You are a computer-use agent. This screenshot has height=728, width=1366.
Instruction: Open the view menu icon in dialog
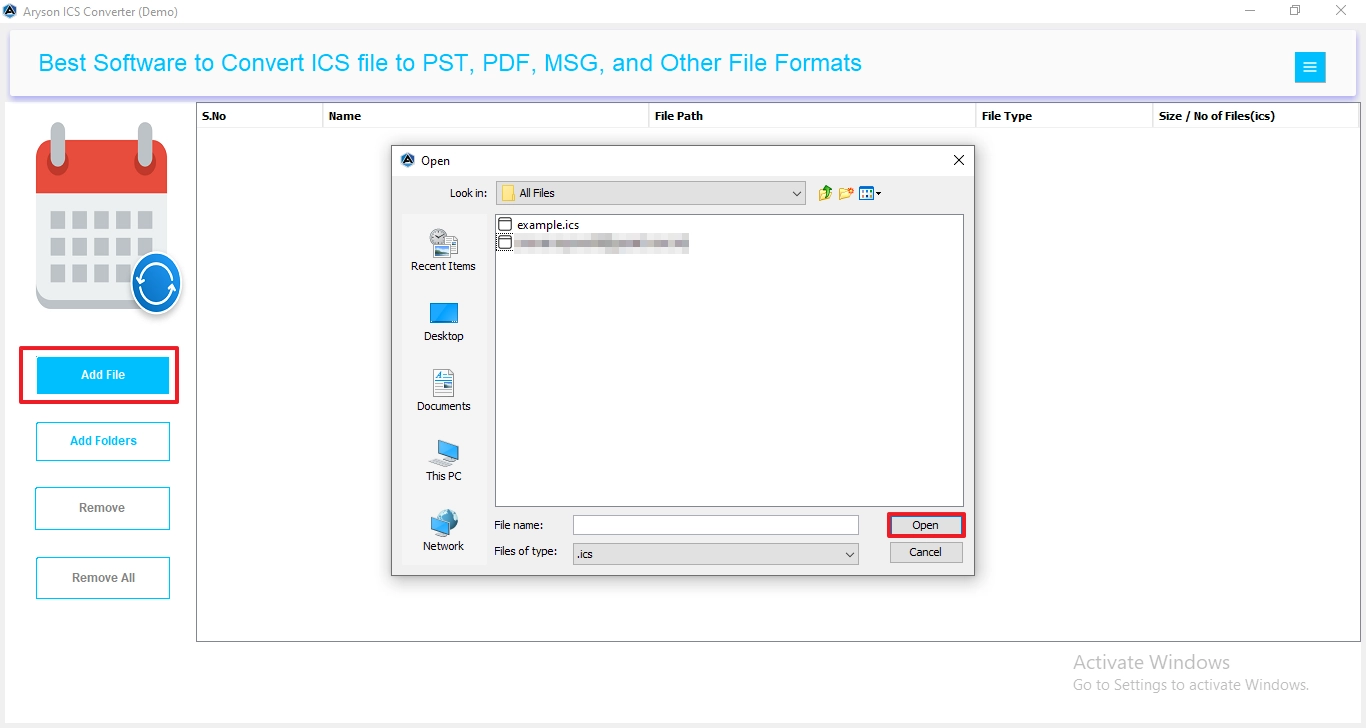(x=869, y=193)
